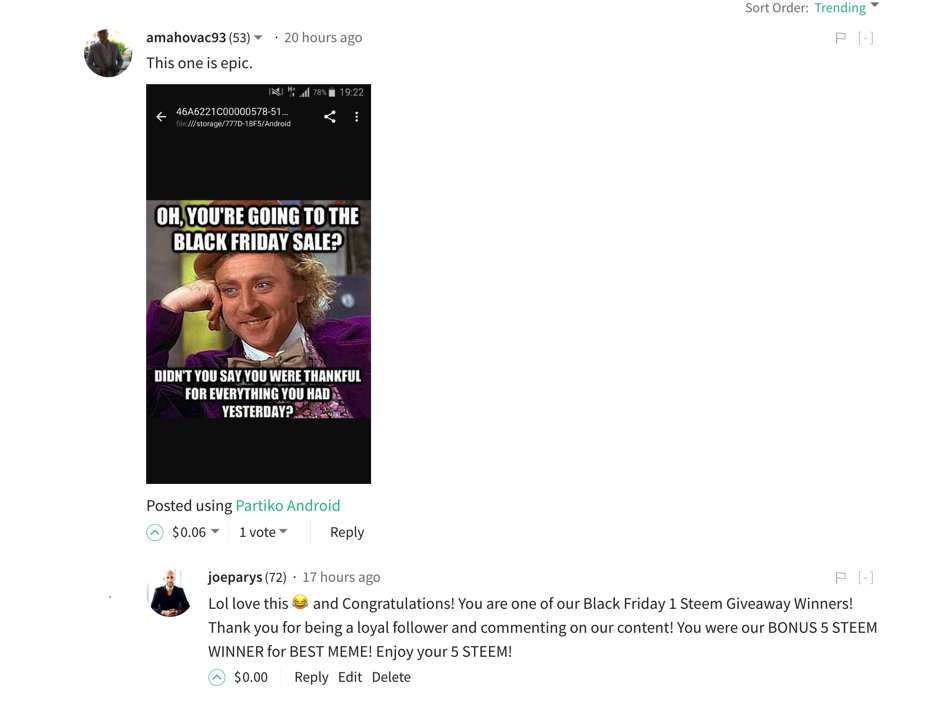932x705 pixels.
Task: Upvote amahovac93's comment
Action: 155,533
